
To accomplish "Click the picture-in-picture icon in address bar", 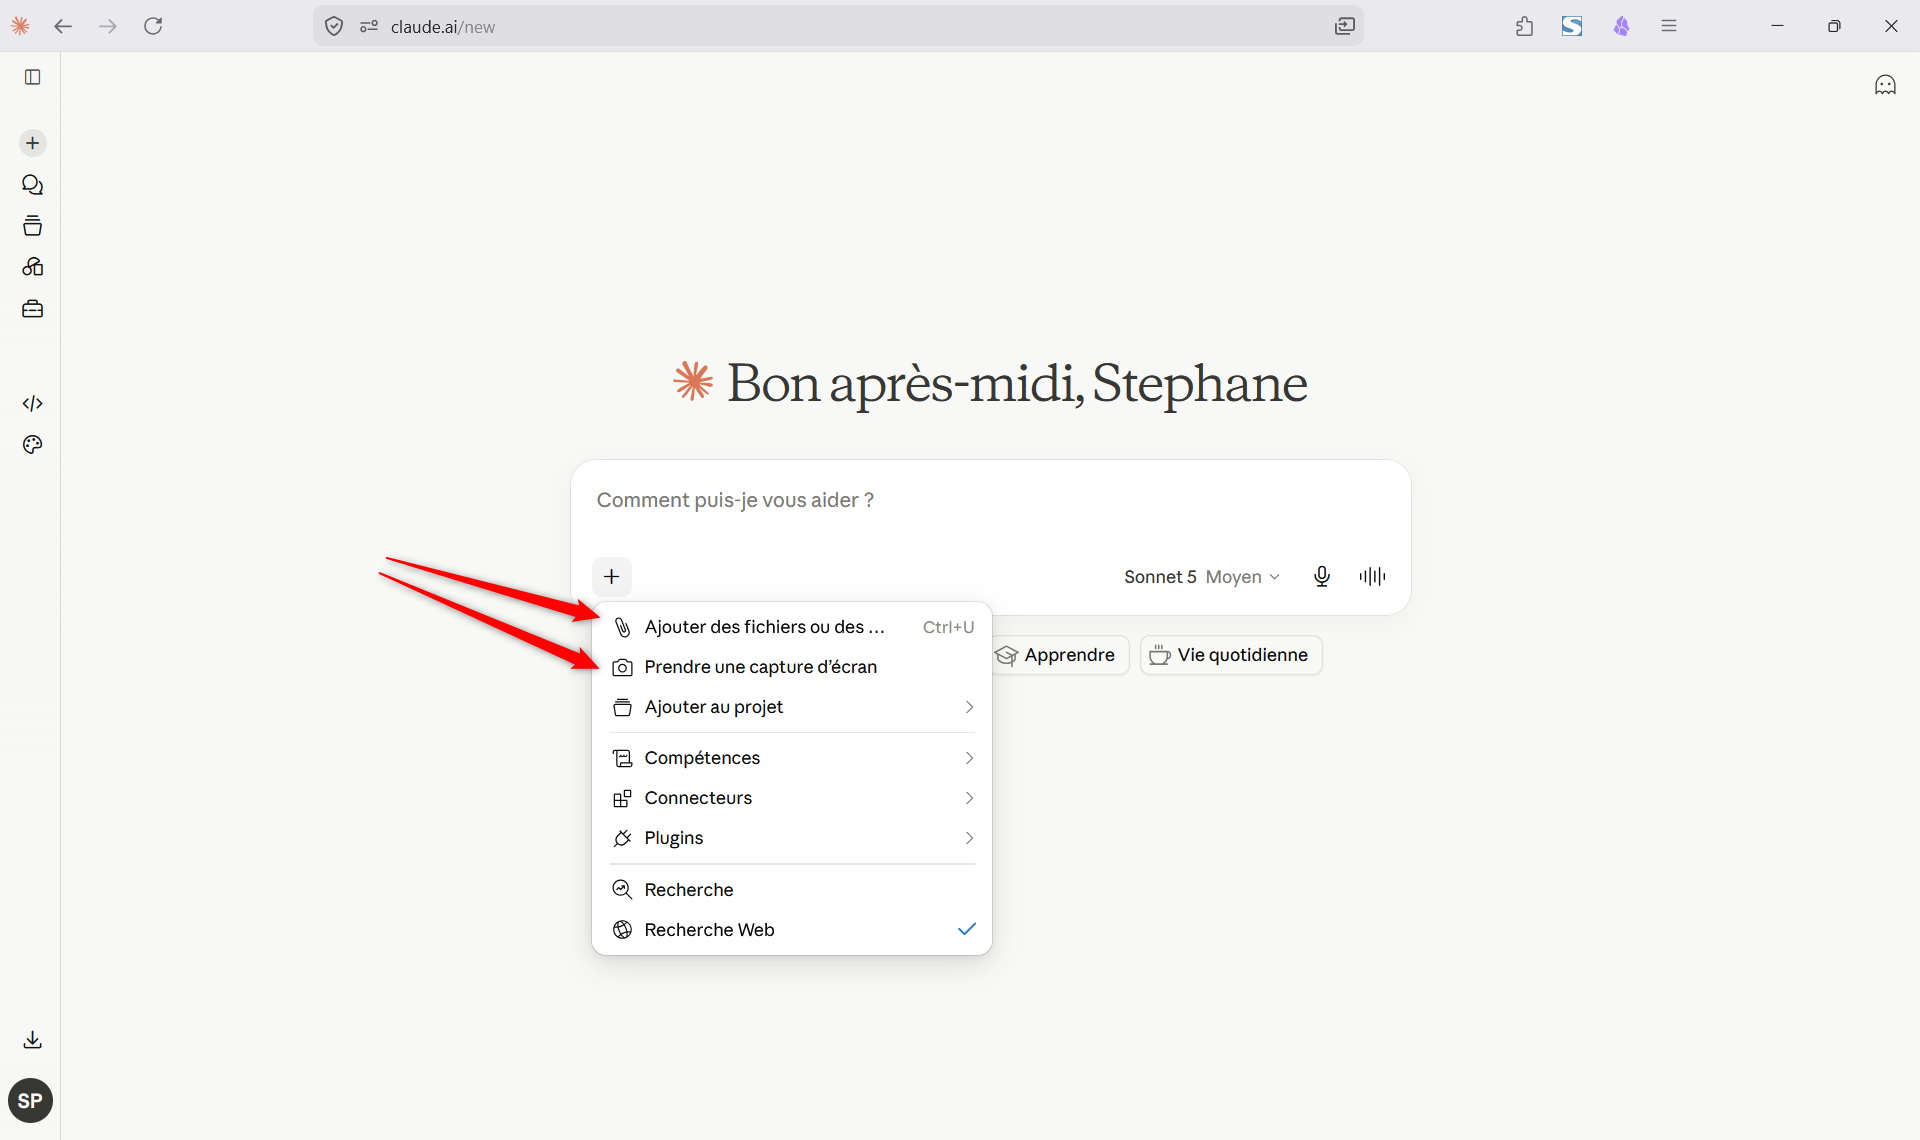I will 1344,26.
